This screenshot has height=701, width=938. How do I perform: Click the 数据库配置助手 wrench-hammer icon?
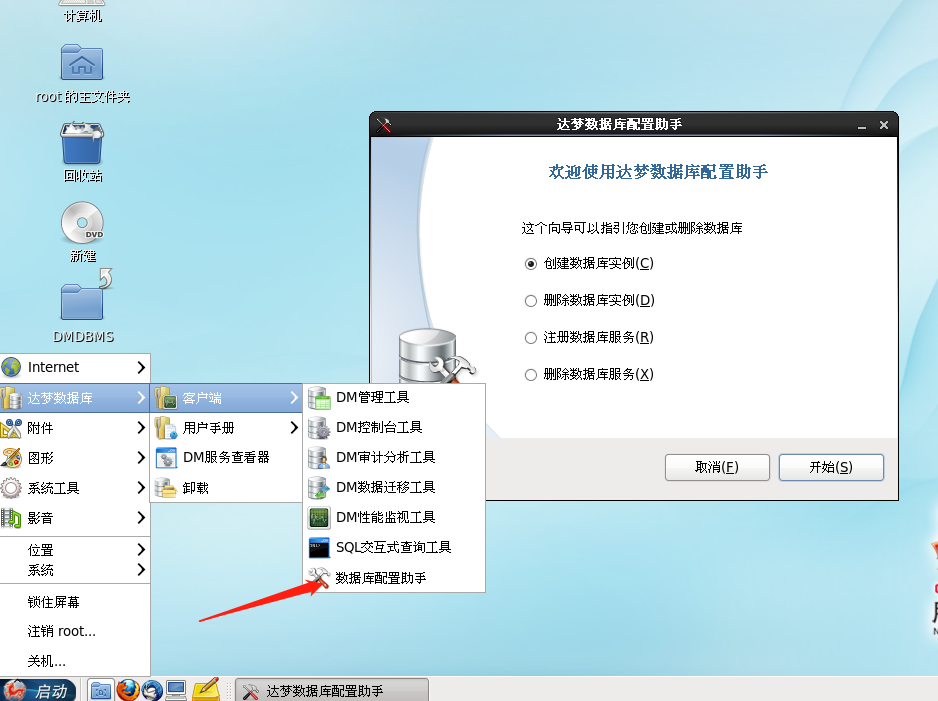click(x=319, y=578)
